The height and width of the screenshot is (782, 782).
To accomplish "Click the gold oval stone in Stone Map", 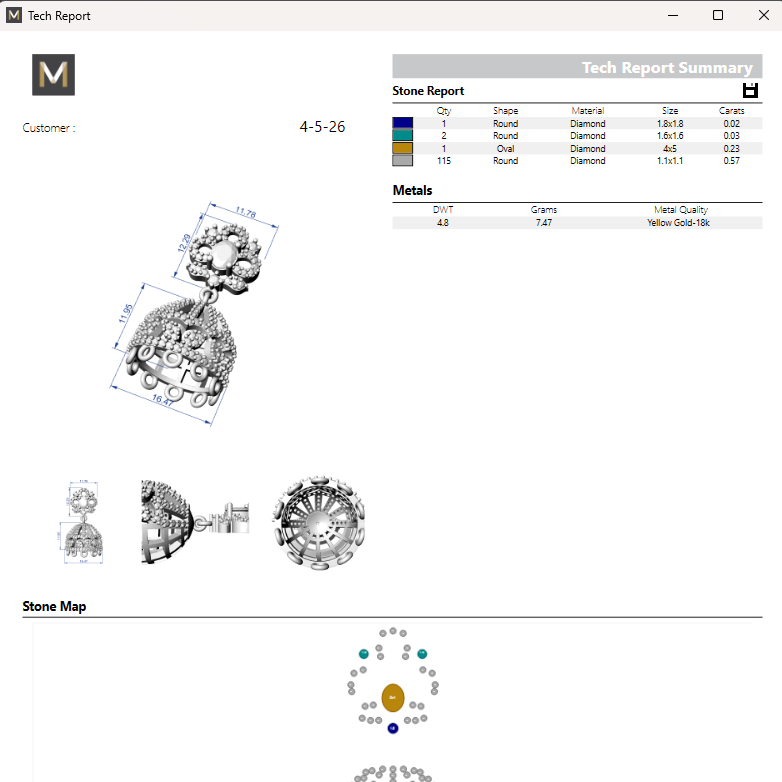I will pyautogui.click(x=392, y=698).
